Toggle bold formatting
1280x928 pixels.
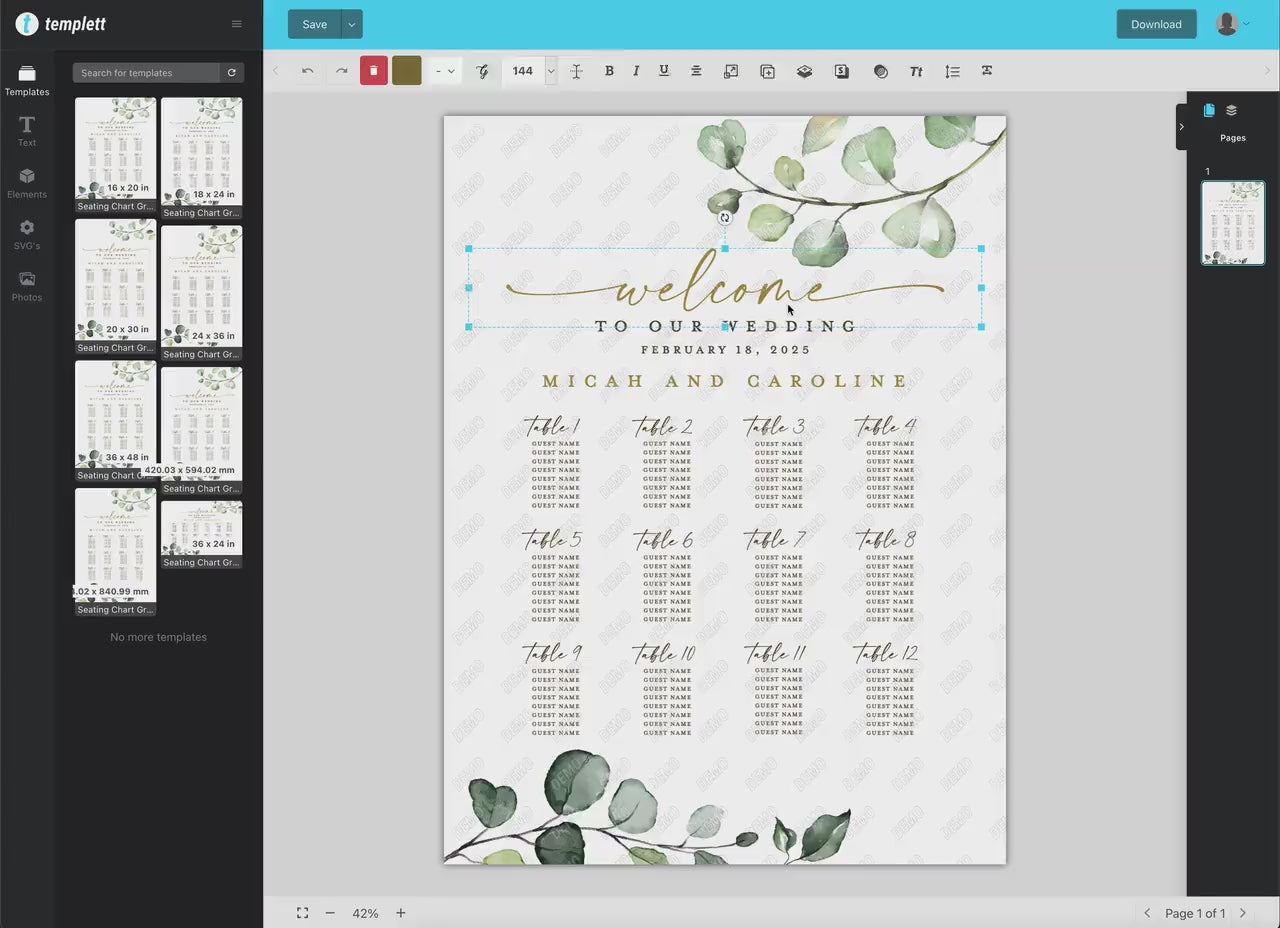coord(609,71)
